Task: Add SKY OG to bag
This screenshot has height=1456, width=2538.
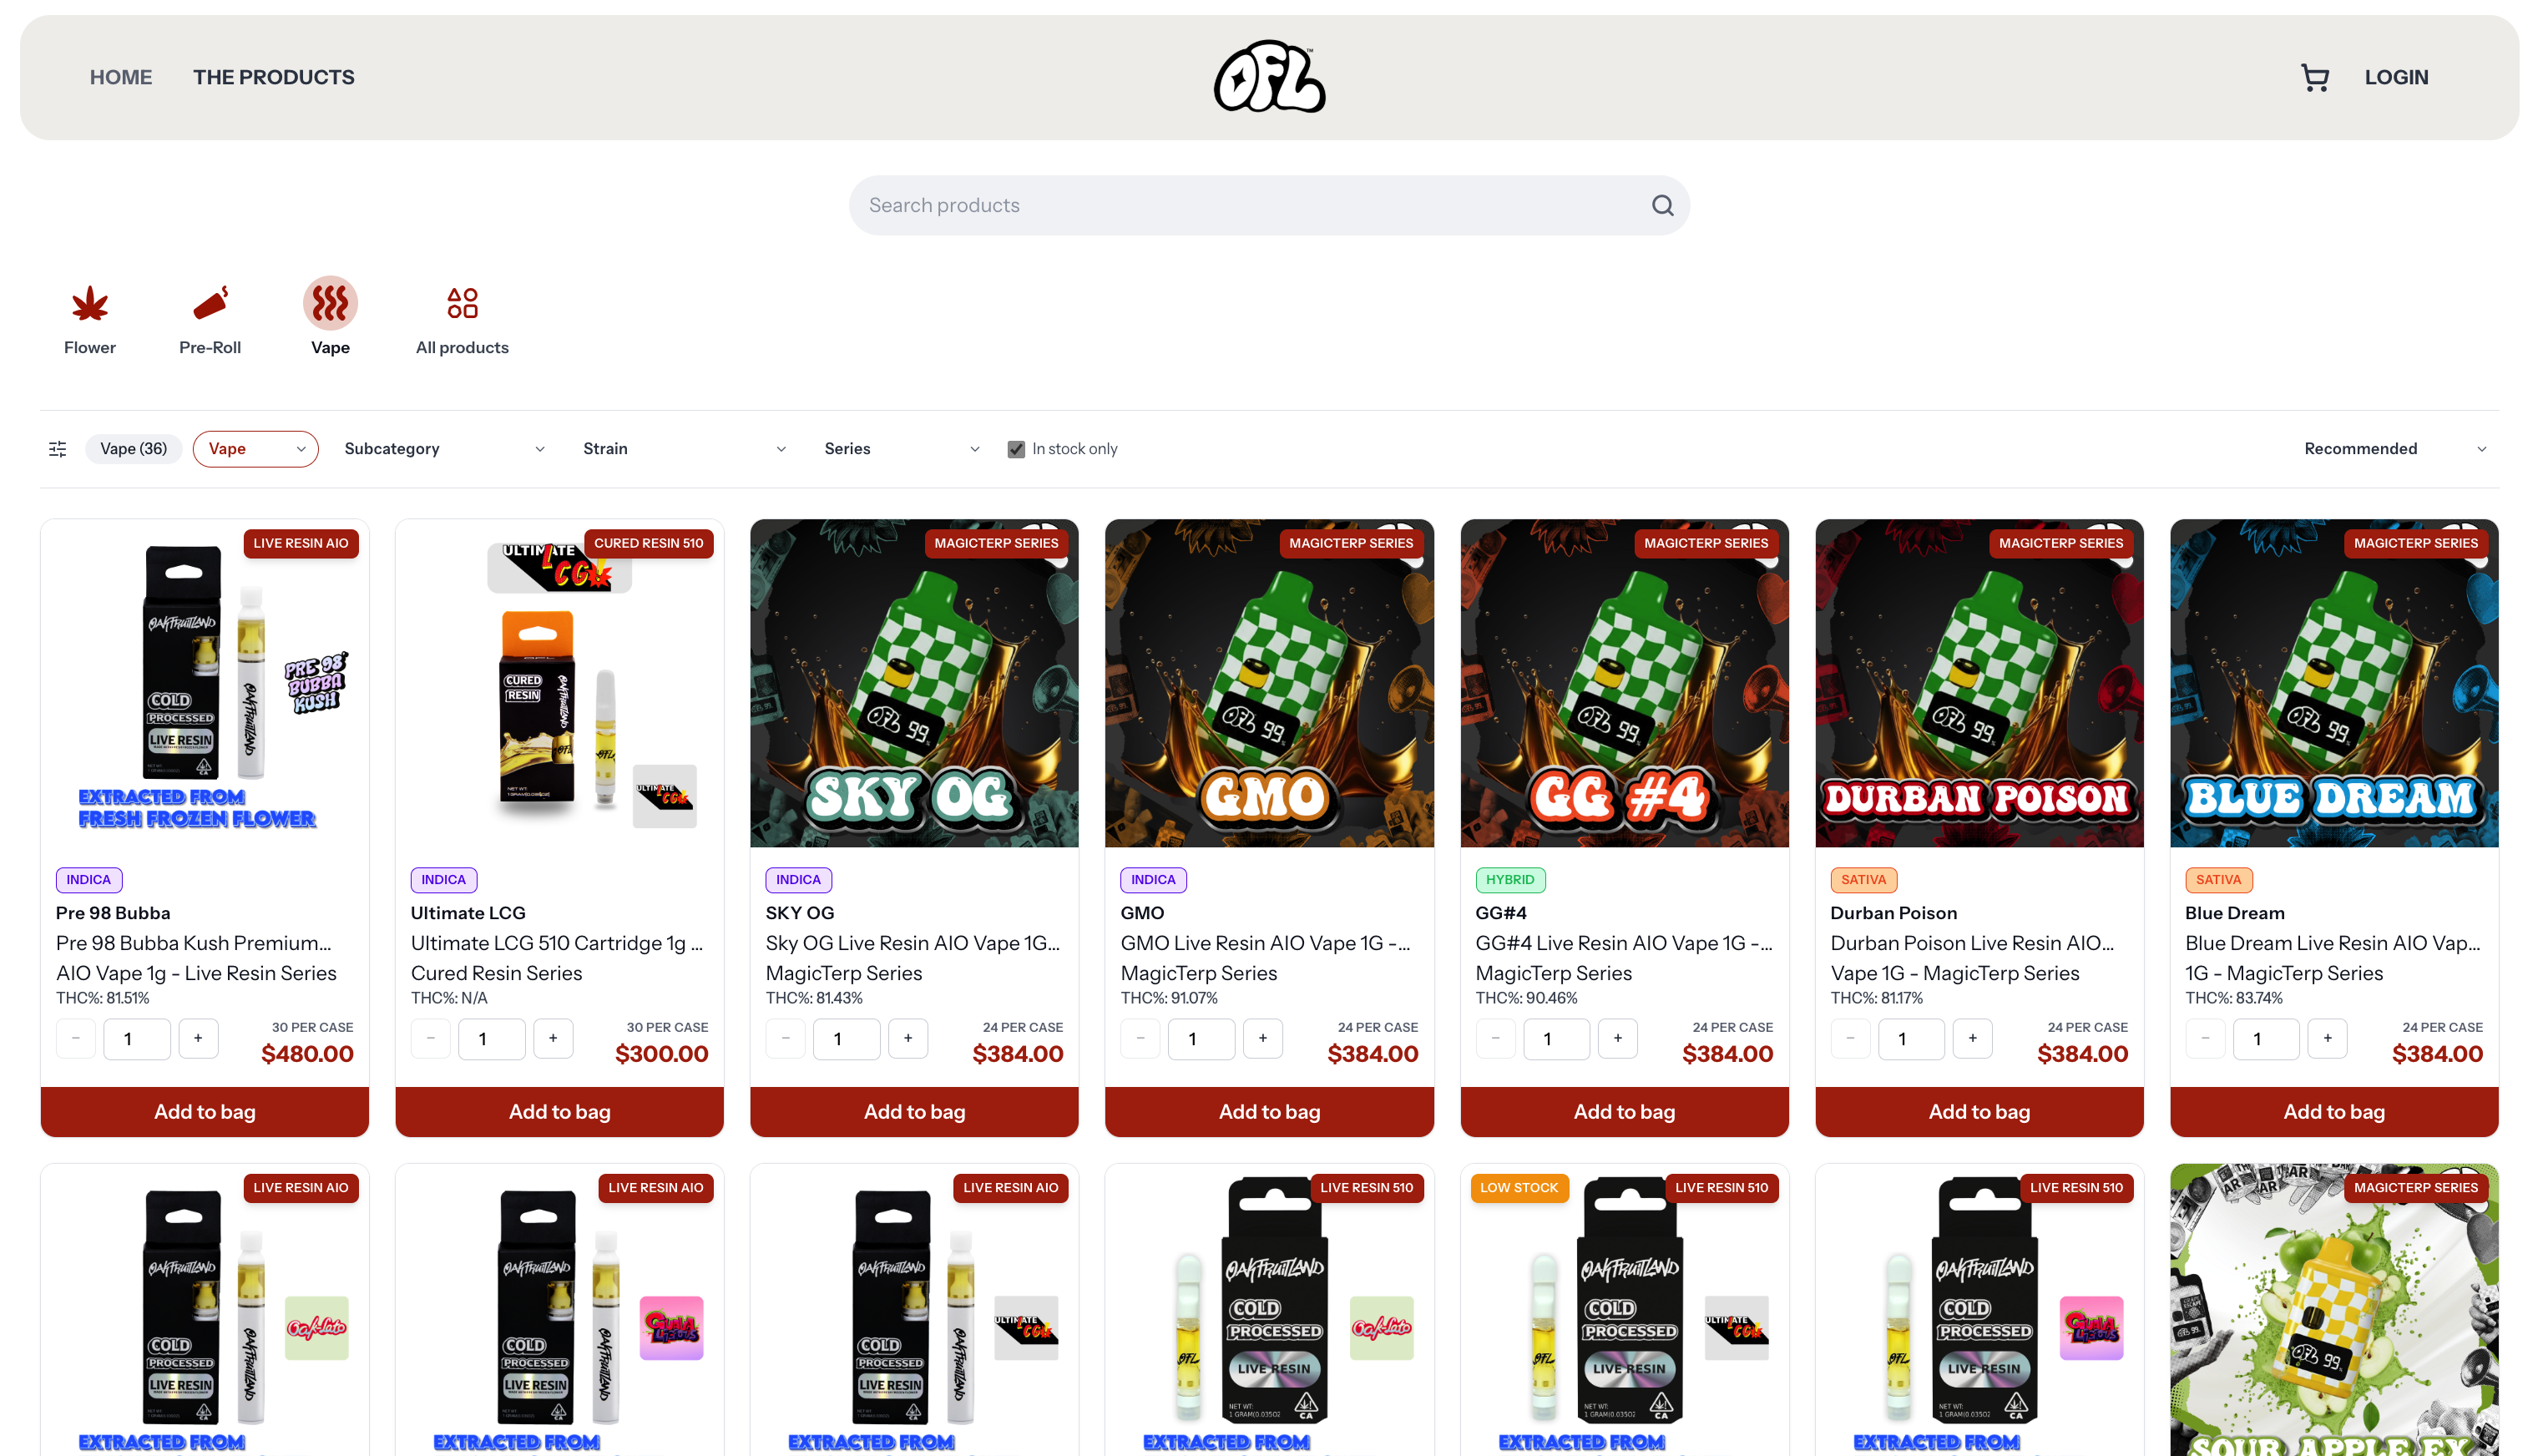Action: click(914, 1111)
